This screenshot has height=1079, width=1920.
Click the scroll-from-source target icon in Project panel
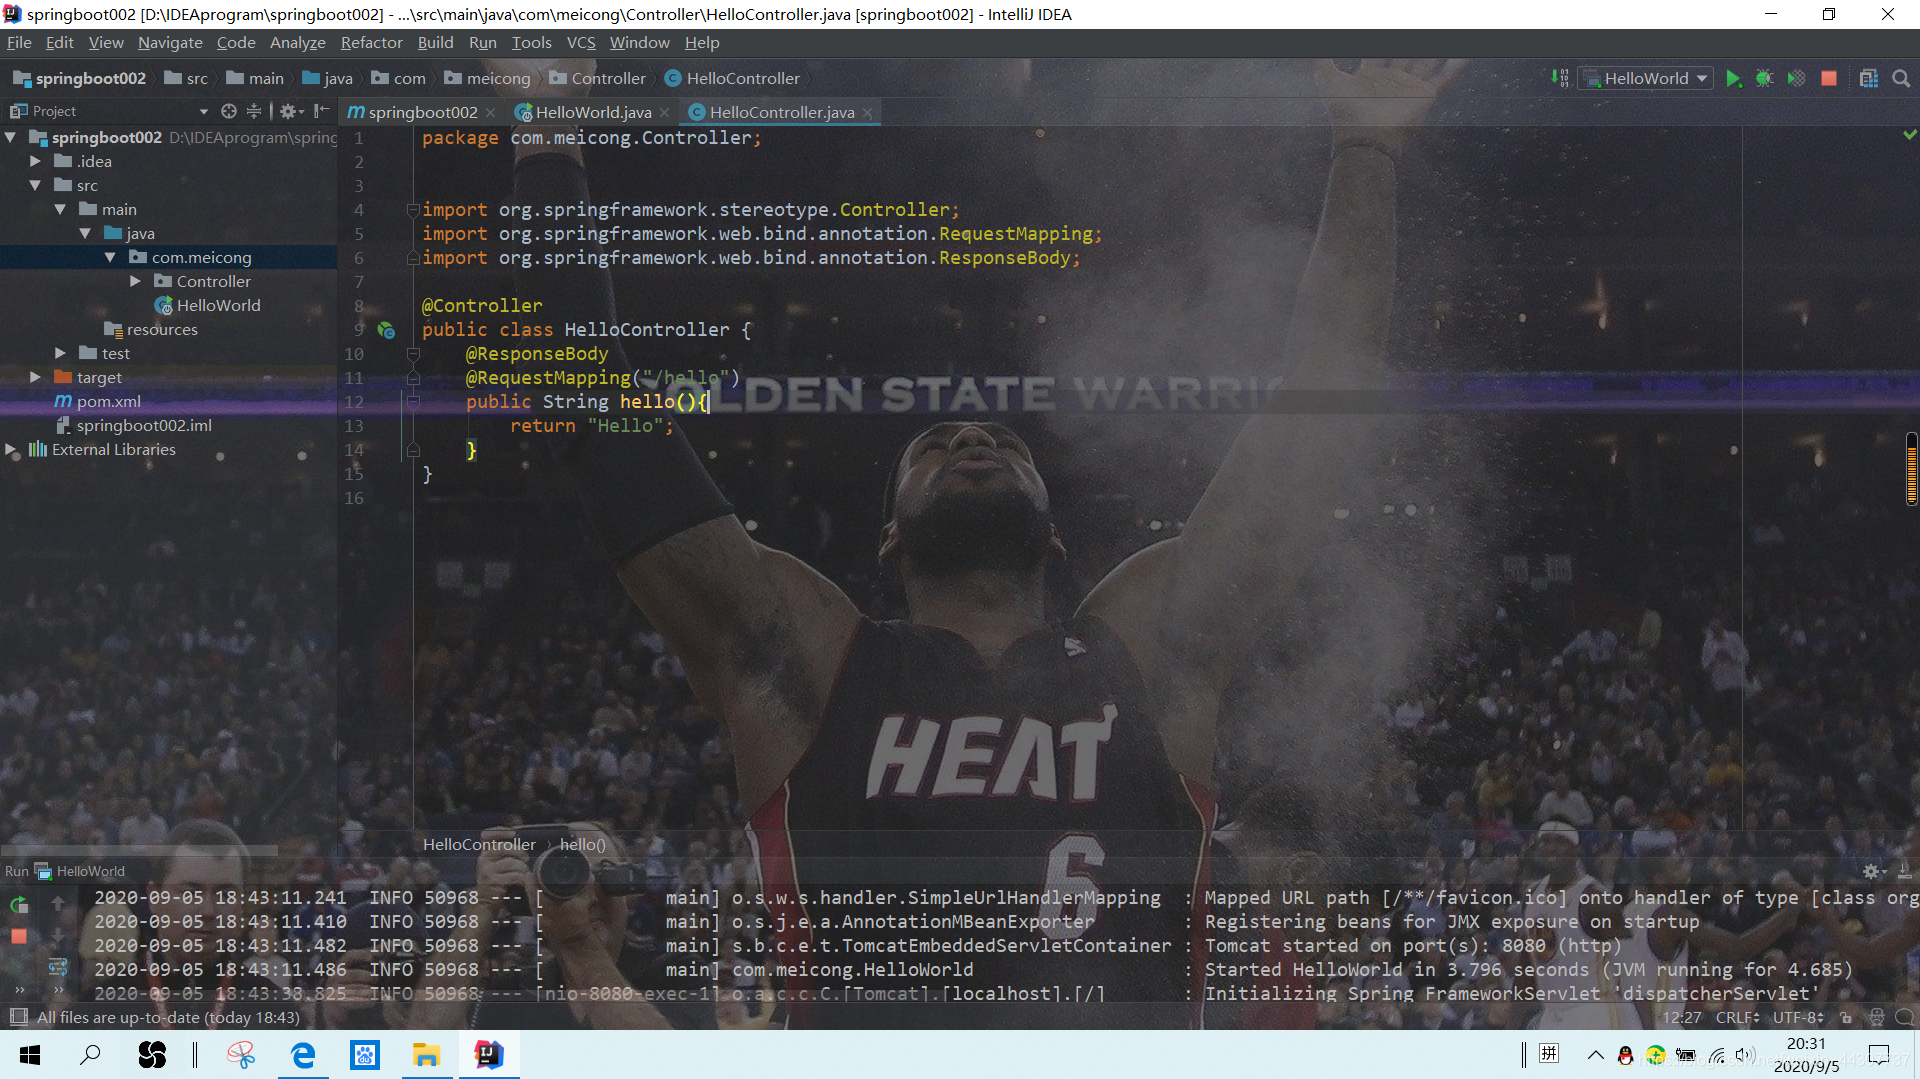pos(229,111)
